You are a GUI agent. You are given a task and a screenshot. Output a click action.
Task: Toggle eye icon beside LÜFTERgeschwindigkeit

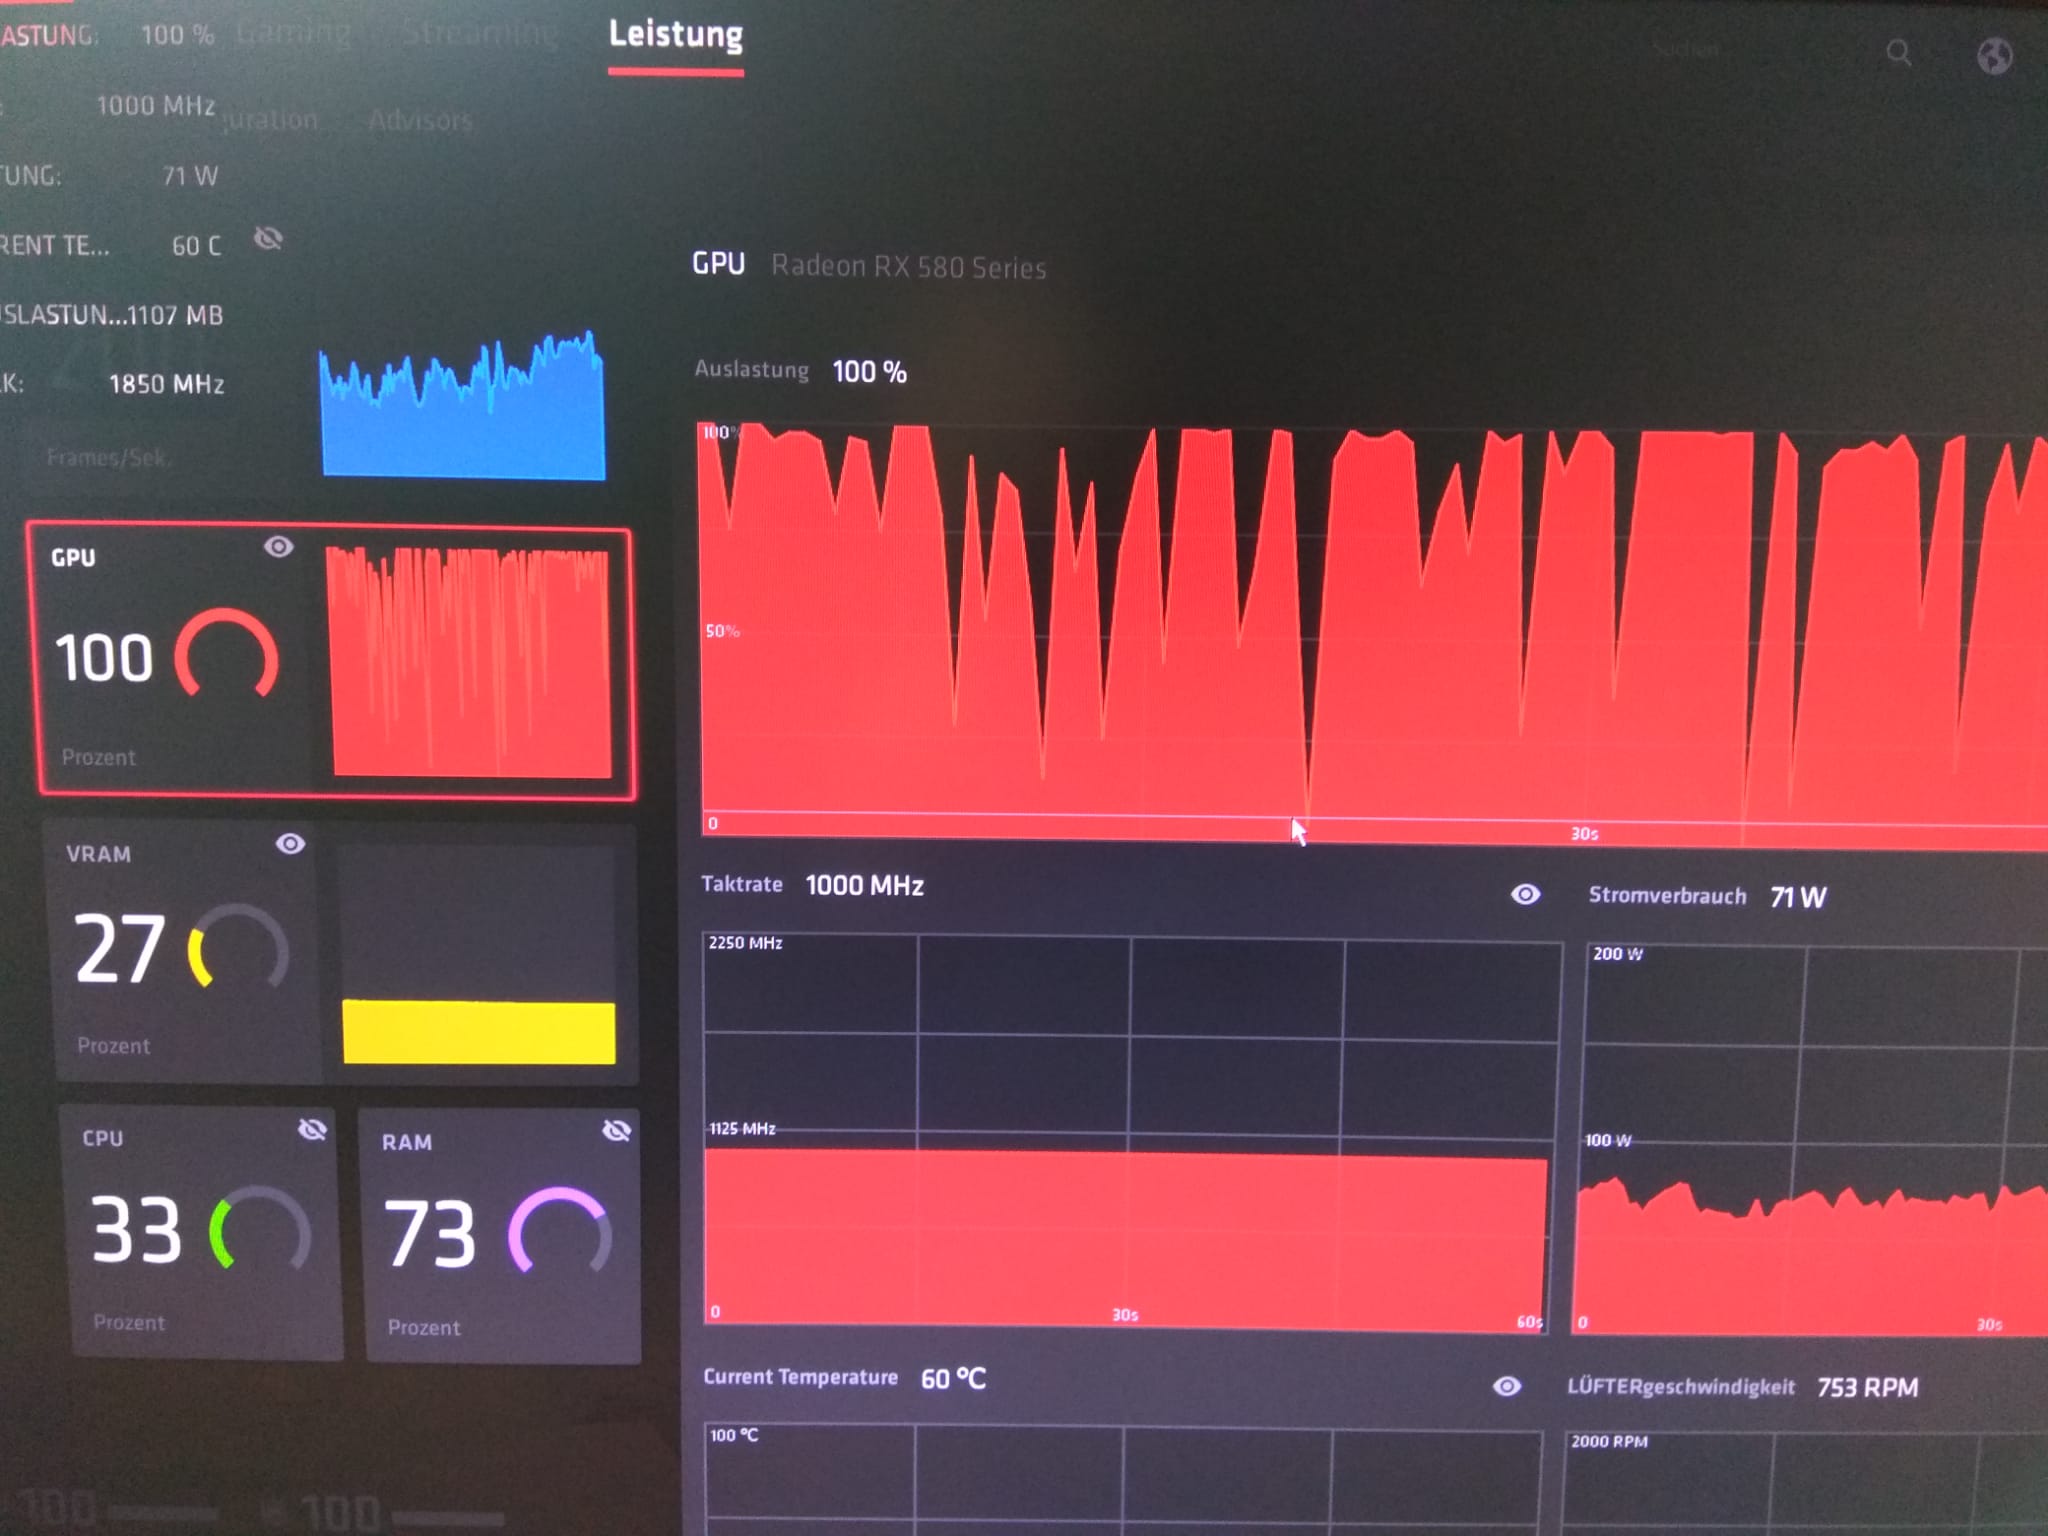(1507, 1386)
